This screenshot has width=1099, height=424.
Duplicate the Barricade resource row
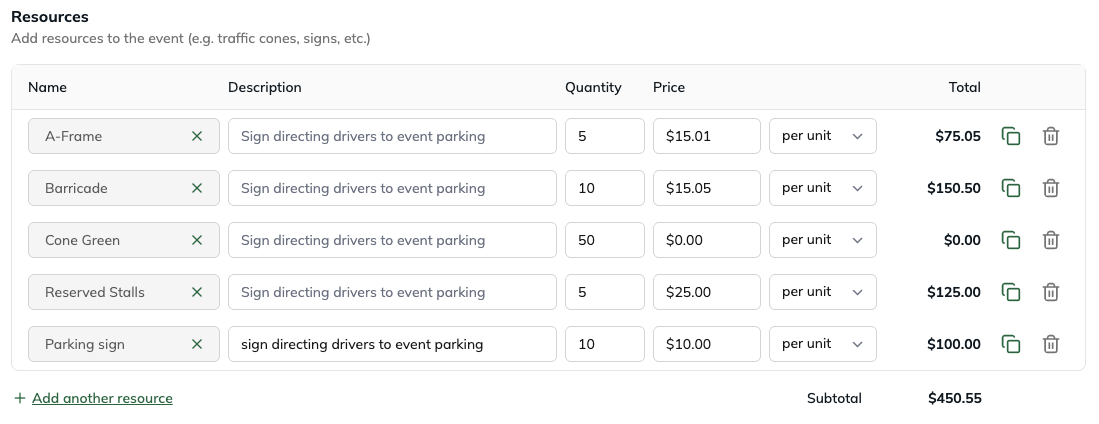click(1011, 188)
